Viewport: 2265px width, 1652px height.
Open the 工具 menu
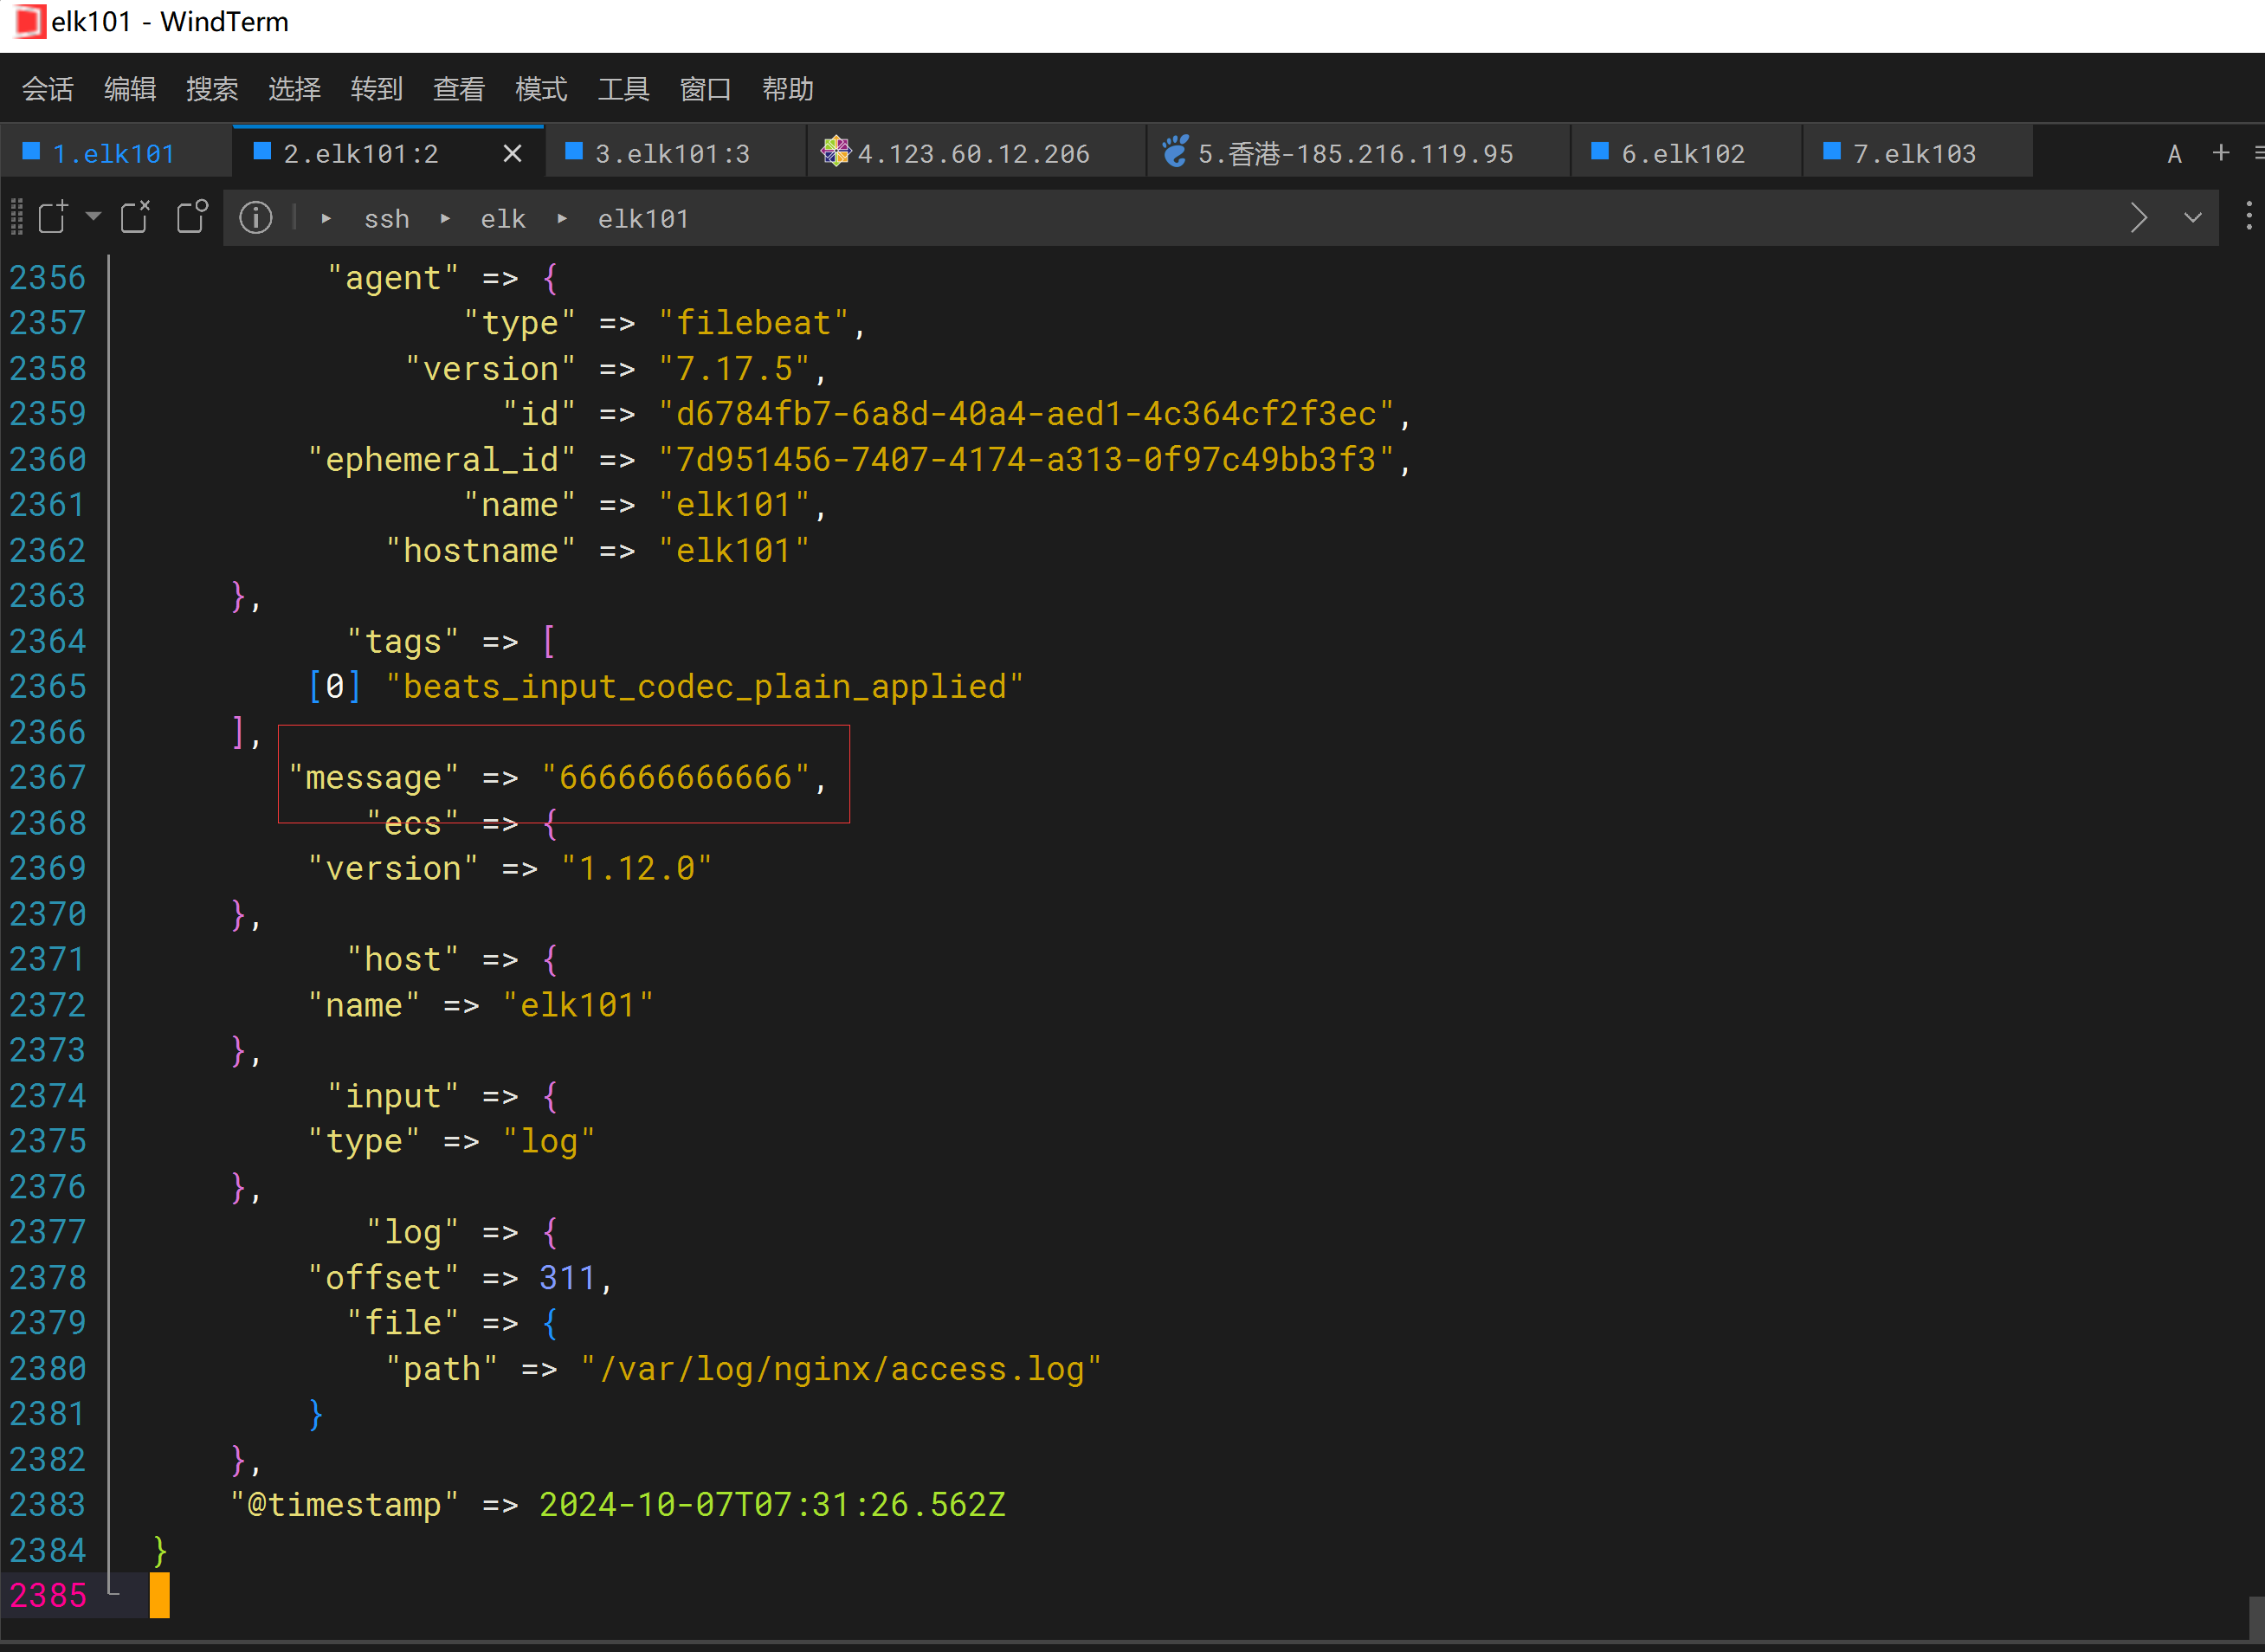coord(623,89)
